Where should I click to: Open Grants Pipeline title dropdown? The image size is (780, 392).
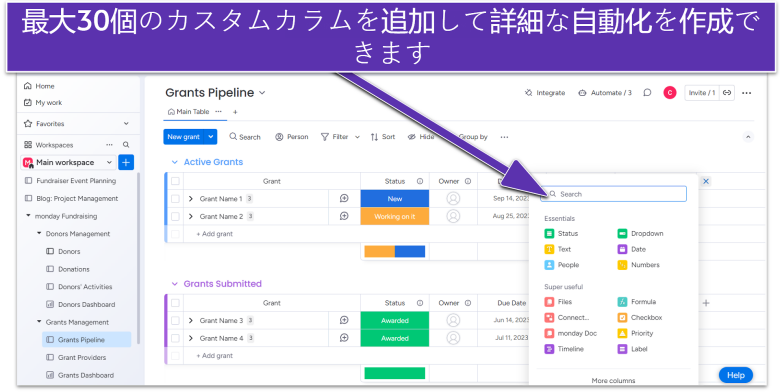point(262,93)
